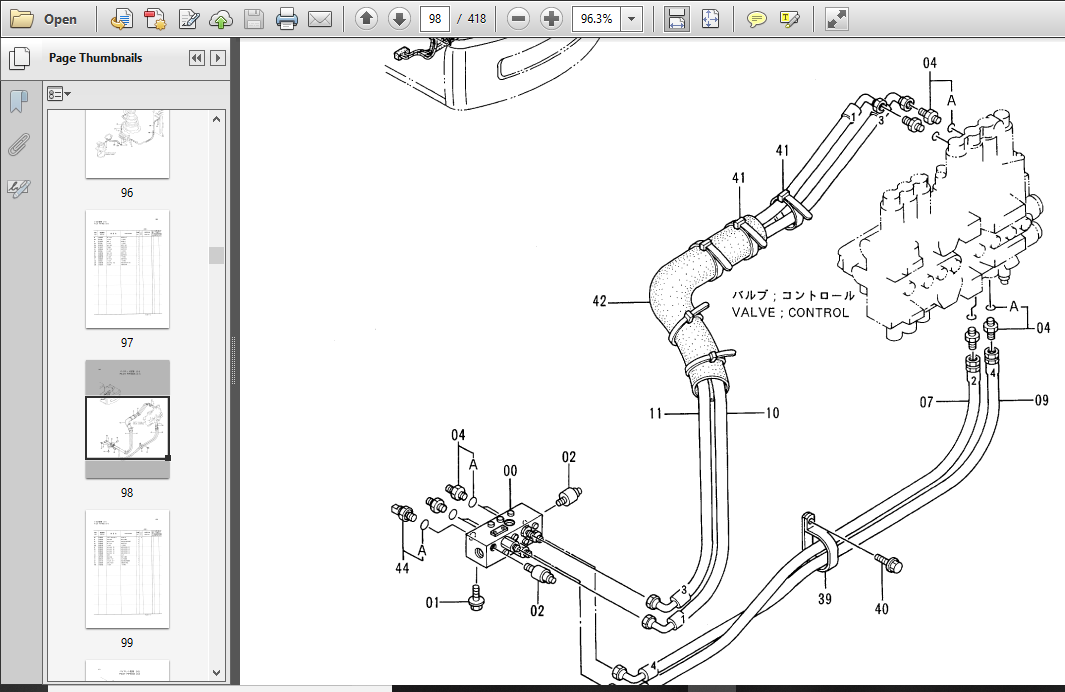1065x692 pixels.
Task: Select page 99 thumbnail
Action: (x=127, y=569)
